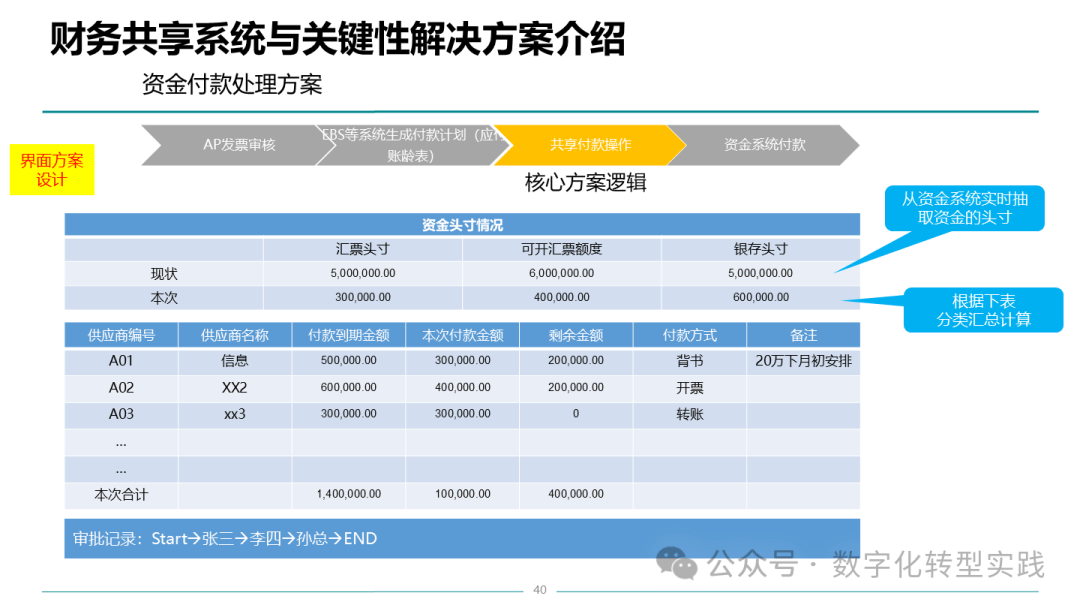Click 现状 value under 汇票头寸
This screenshot has width=1080, height=608.
coord(362,273)
